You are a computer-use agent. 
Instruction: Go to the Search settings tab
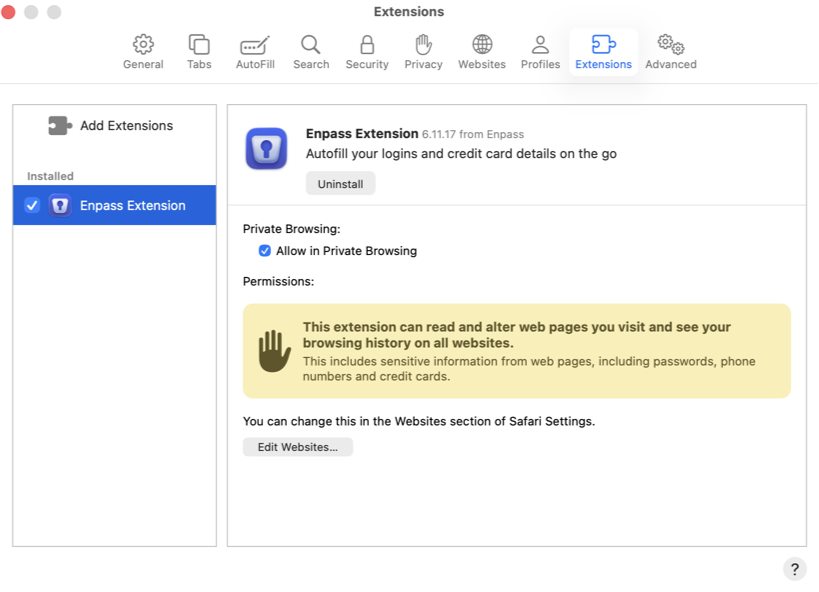(x=311, y=52)
